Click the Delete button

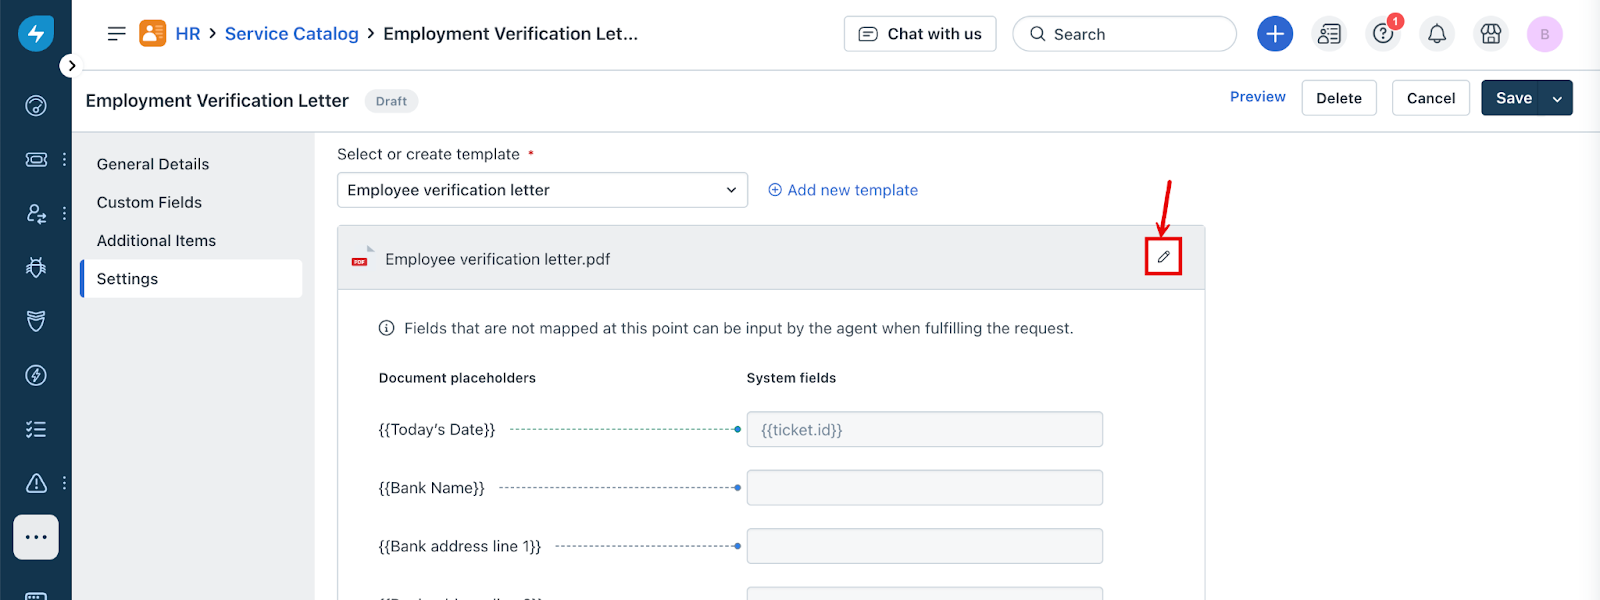[1339, 98]
